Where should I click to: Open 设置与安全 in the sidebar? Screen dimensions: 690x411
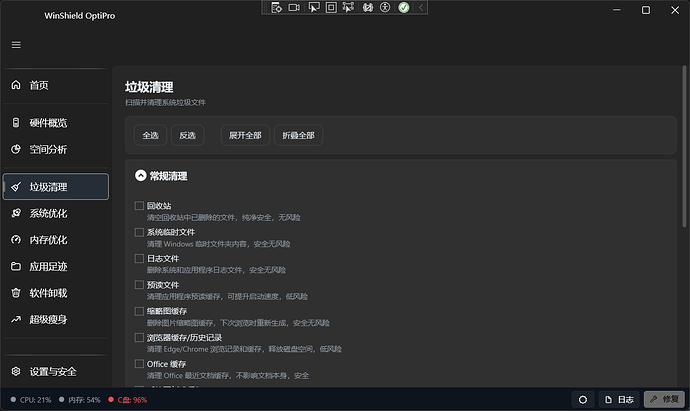click(55, 372)
